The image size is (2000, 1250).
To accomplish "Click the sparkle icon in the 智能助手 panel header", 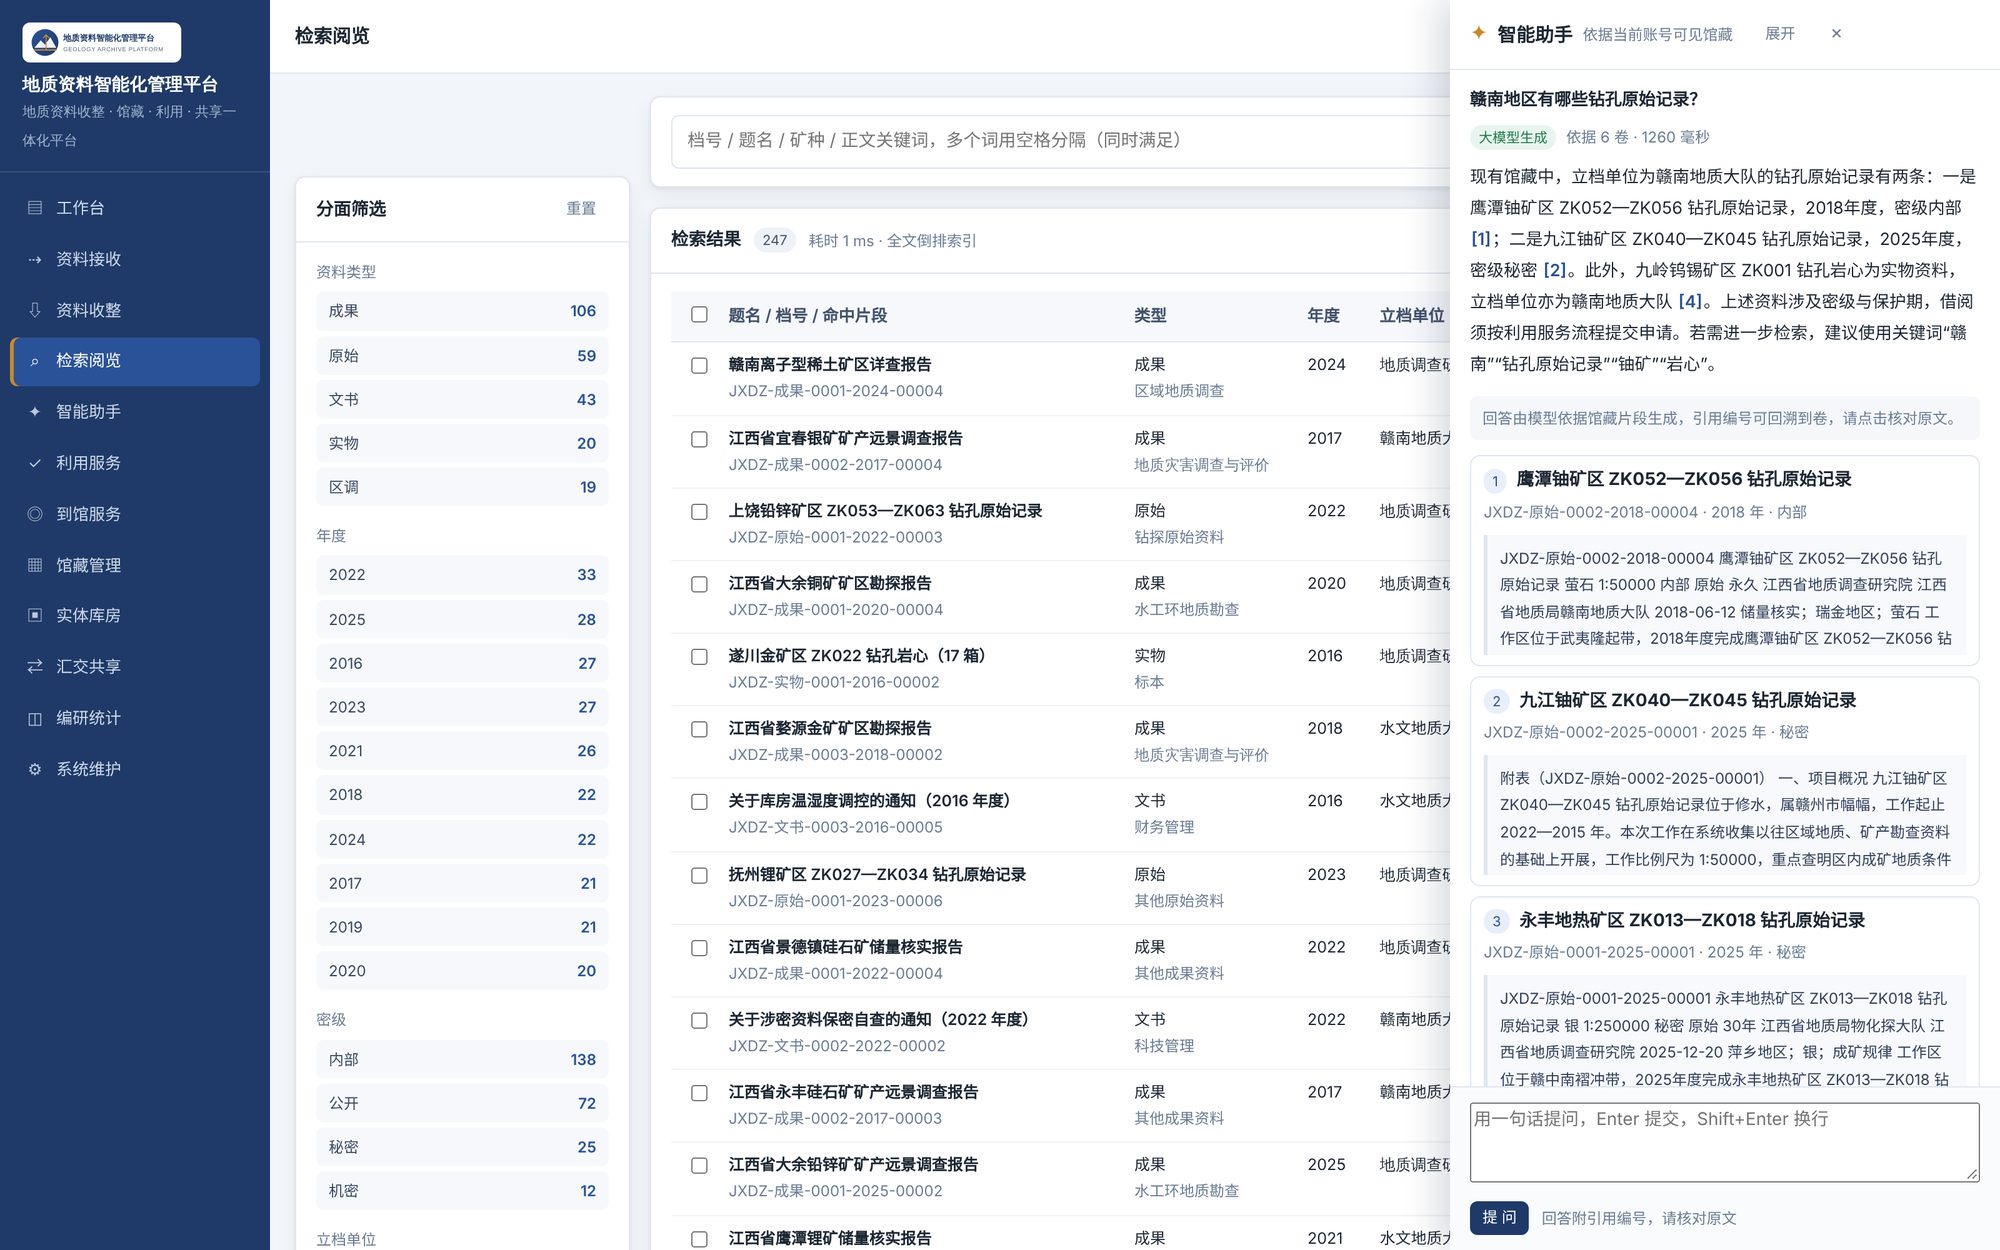I will tap(1478, 33).
